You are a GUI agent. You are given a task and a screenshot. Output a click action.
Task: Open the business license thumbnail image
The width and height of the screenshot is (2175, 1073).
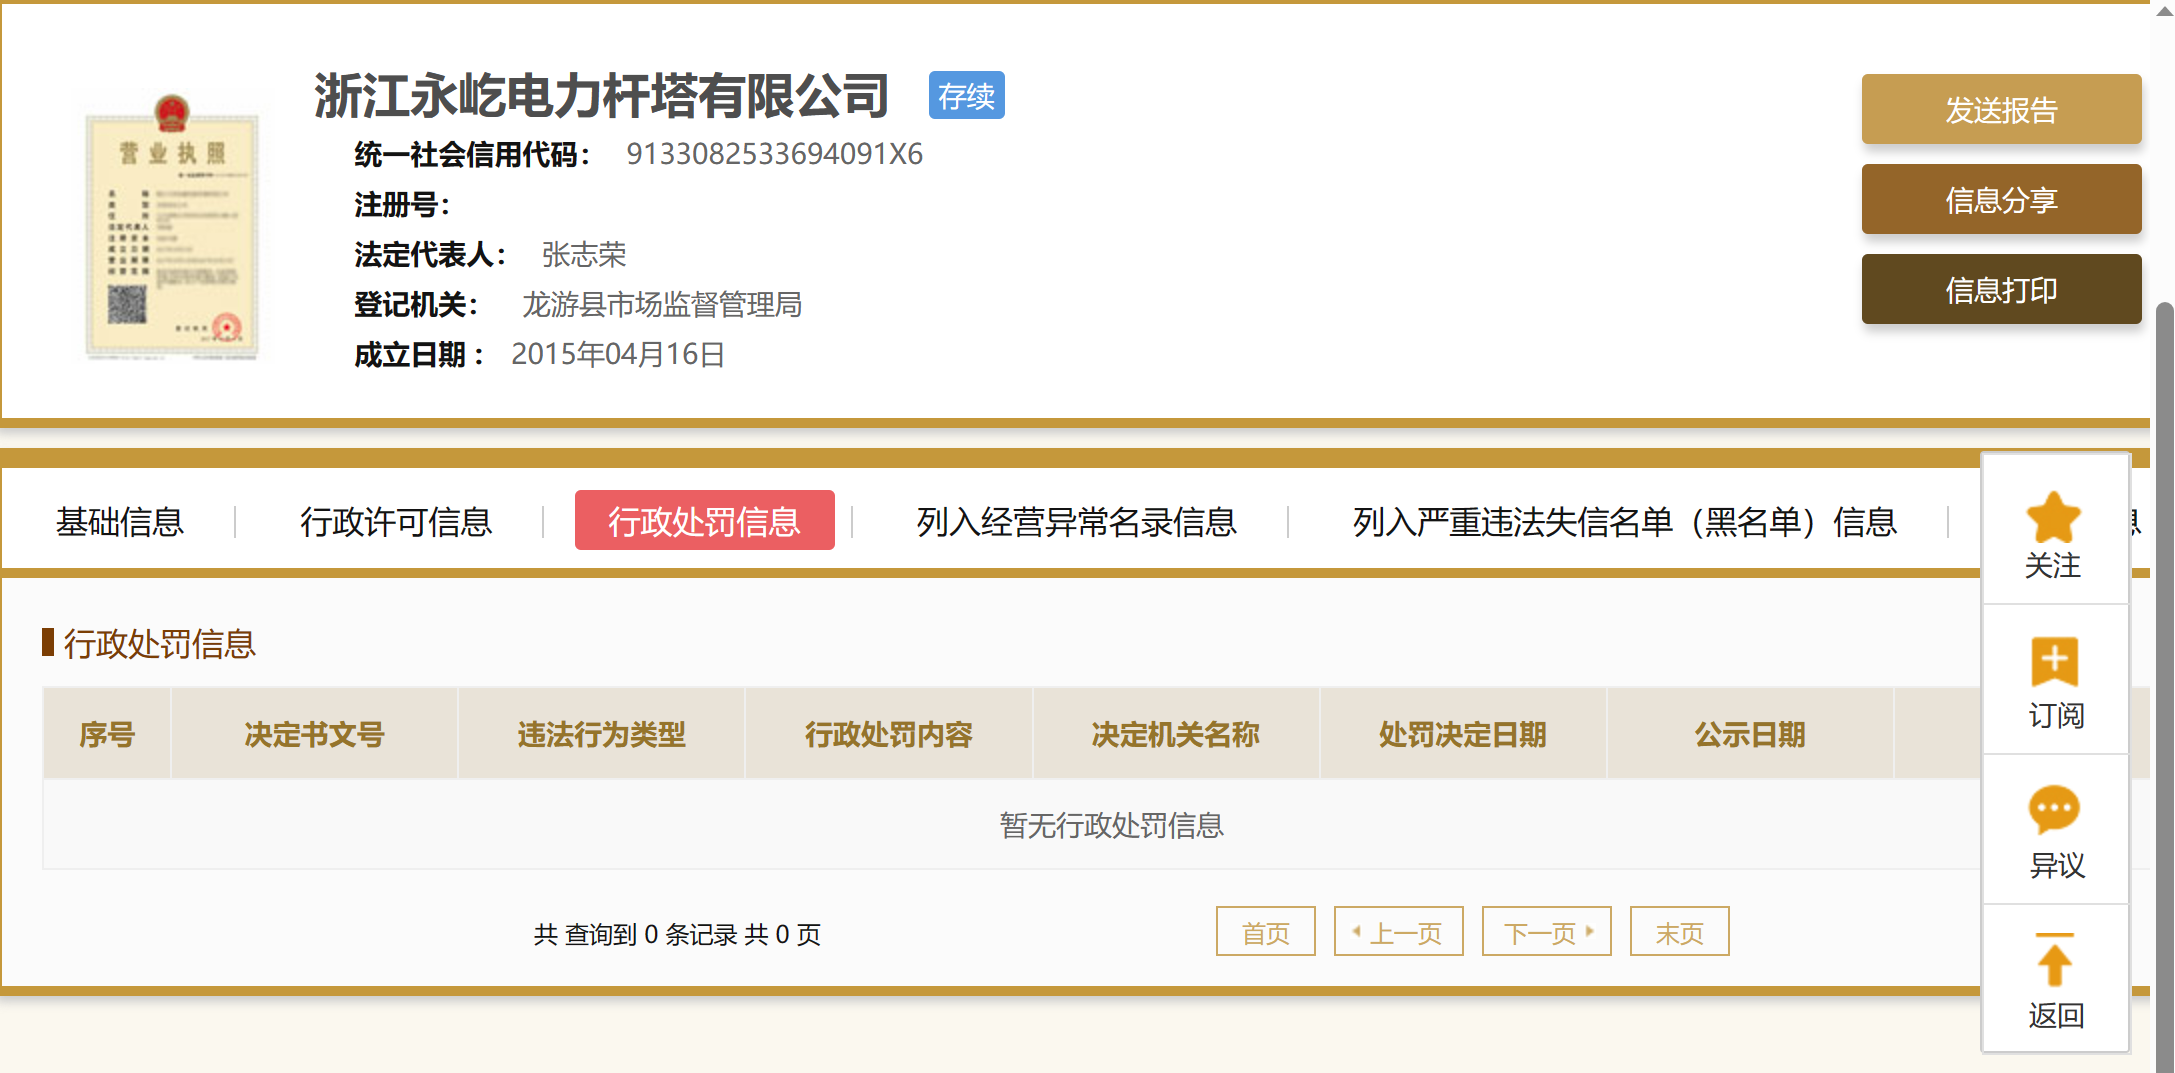pyautogui.click(x=172, y=228)
